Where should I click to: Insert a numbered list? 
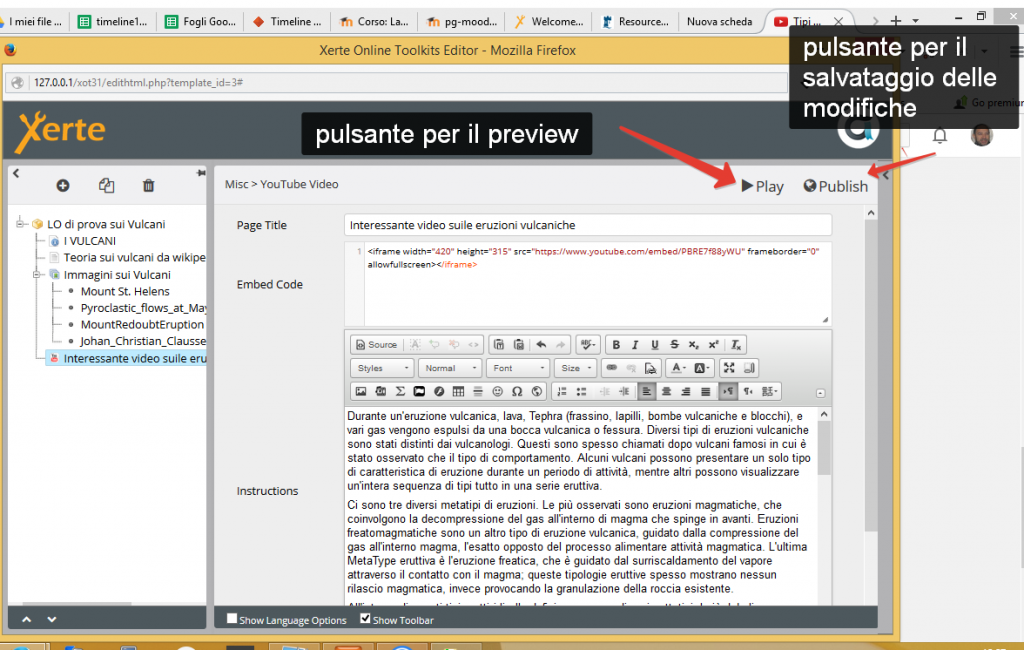[562, 391]
